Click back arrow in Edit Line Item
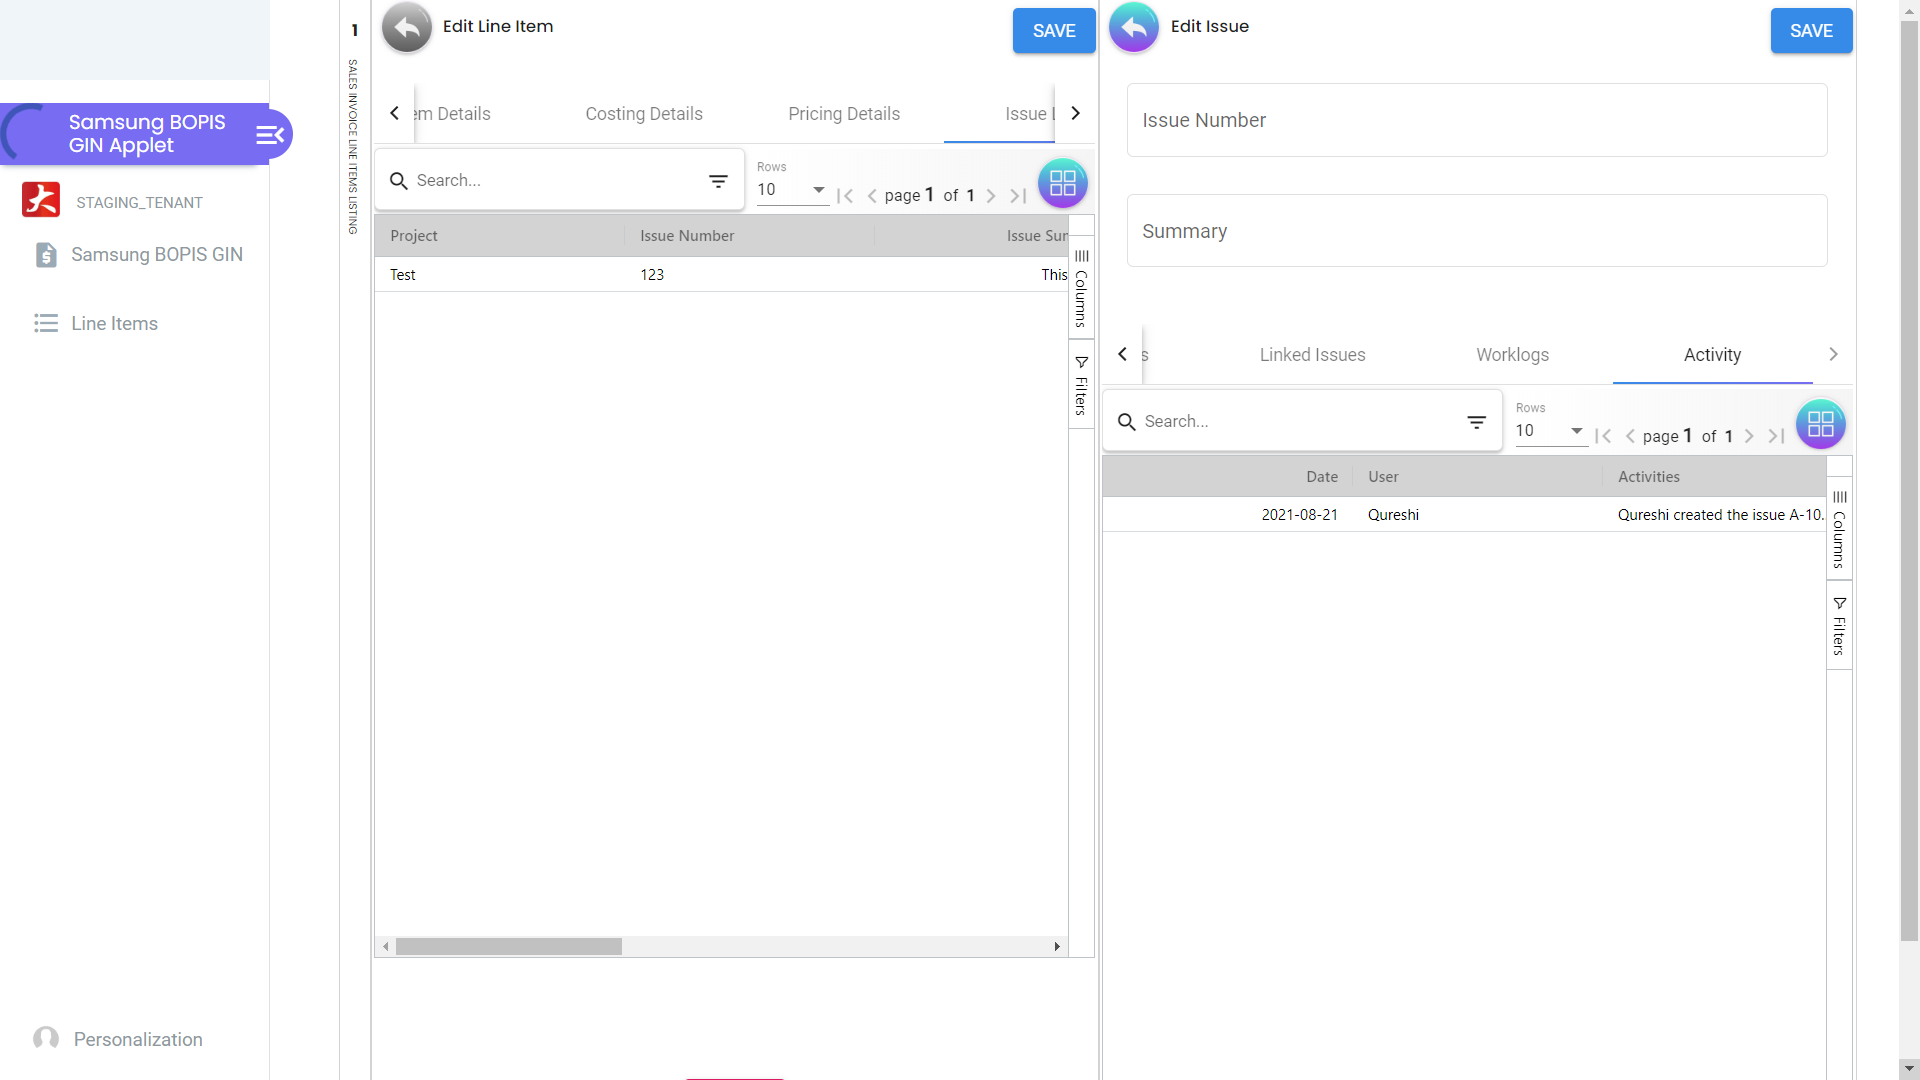The height and width of the screenshot is (1080, 1920). click(407, 28)
